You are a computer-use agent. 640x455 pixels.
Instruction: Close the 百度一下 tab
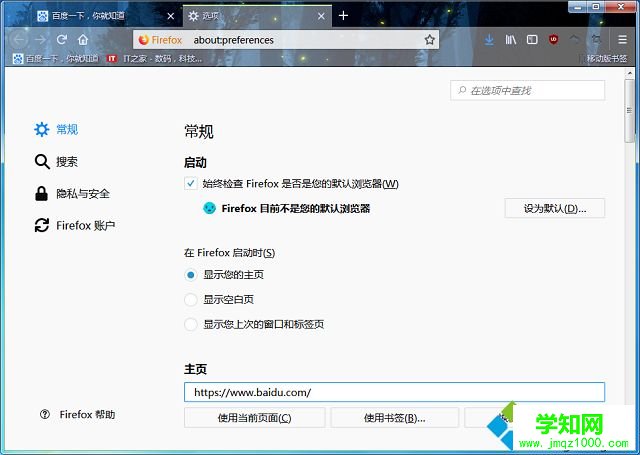tap(171, 16)
